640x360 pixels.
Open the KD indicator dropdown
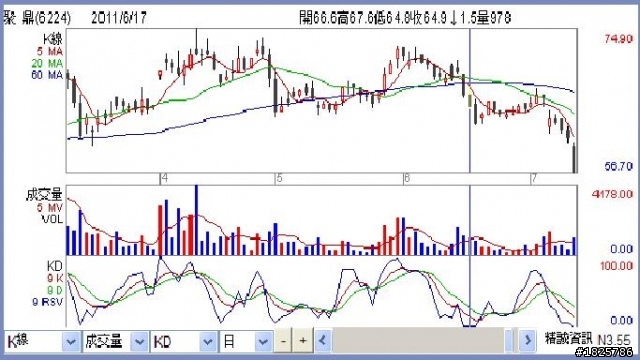[x=183, y=341]
